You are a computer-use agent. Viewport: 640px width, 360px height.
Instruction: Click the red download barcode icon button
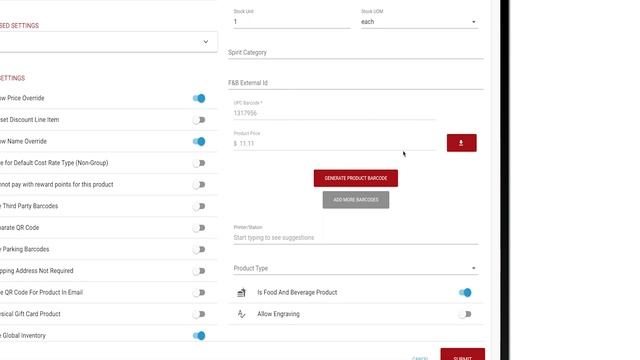point(461,143)
